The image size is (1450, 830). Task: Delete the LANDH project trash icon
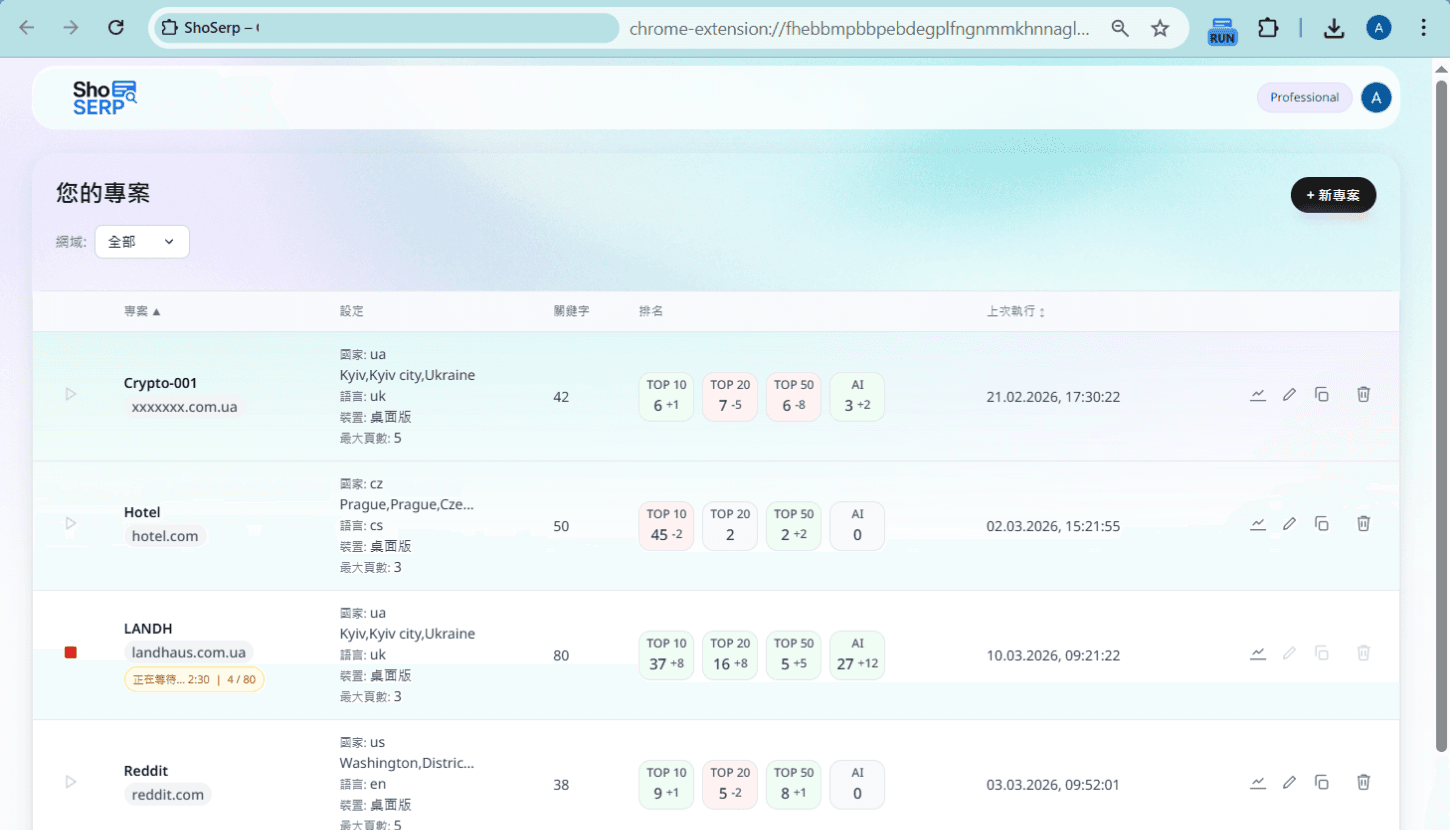click(x=1363, y=653)
